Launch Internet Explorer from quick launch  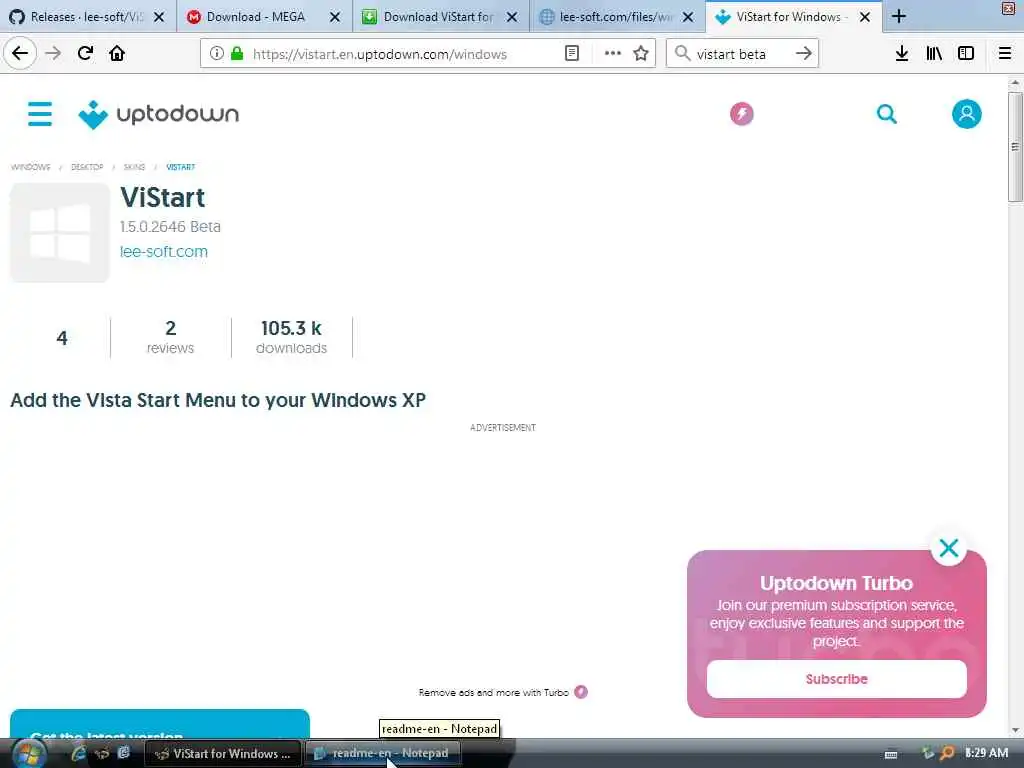tap(79, 753)
